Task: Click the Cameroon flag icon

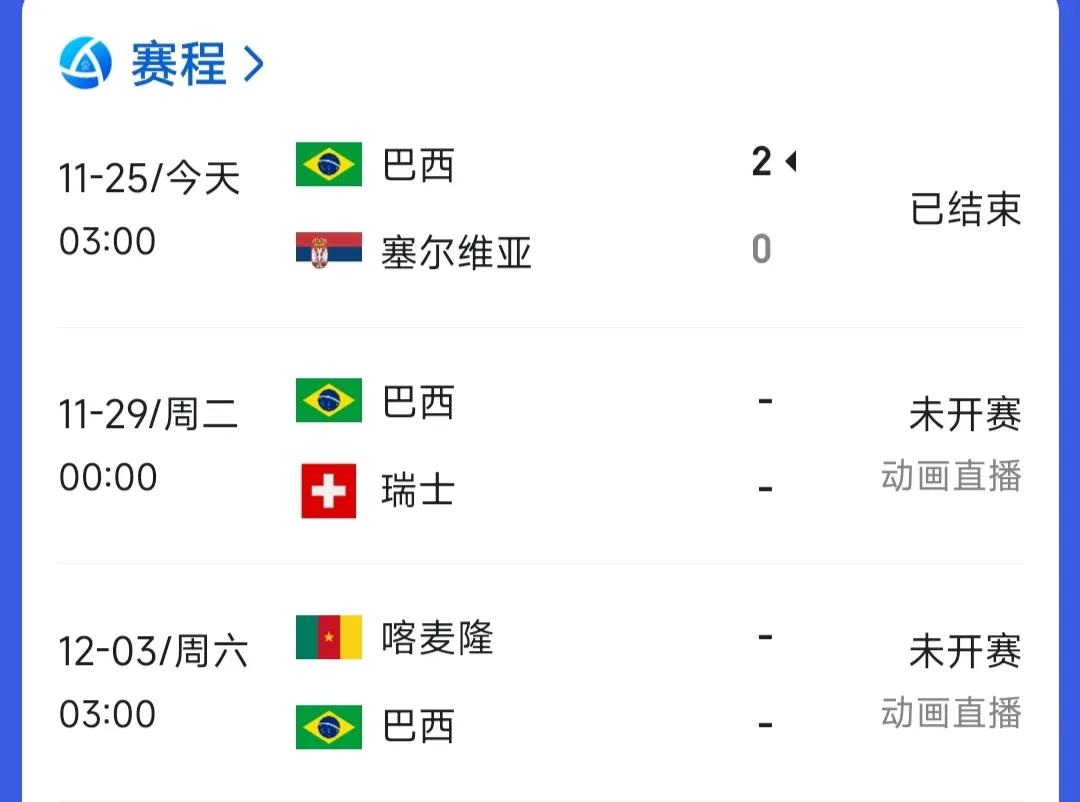Action: [329, 637]
